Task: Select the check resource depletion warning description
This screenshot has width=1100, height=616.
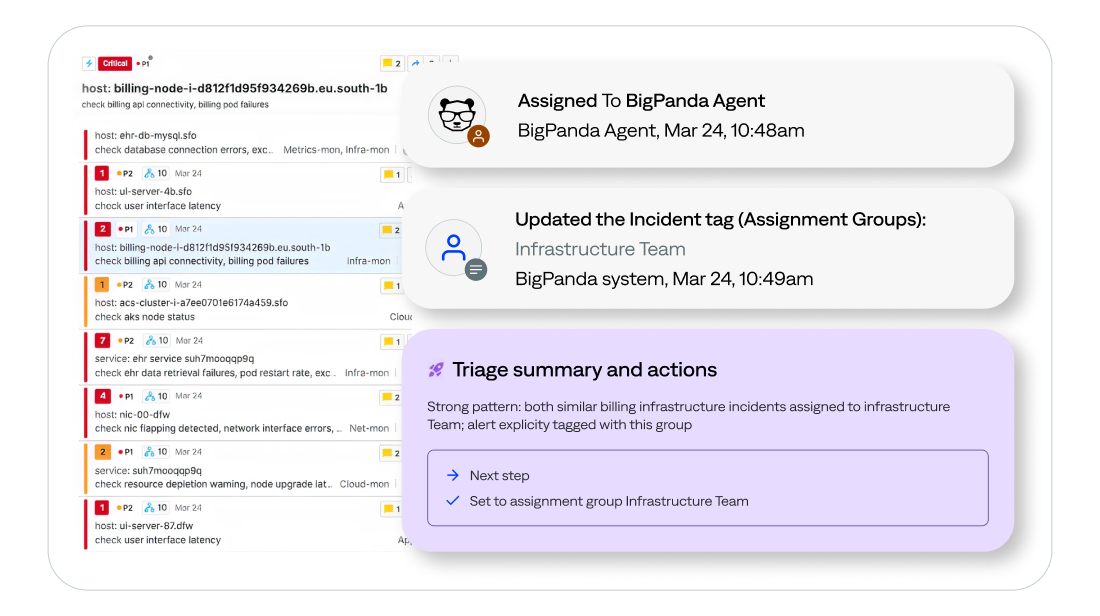Action: 213,484
